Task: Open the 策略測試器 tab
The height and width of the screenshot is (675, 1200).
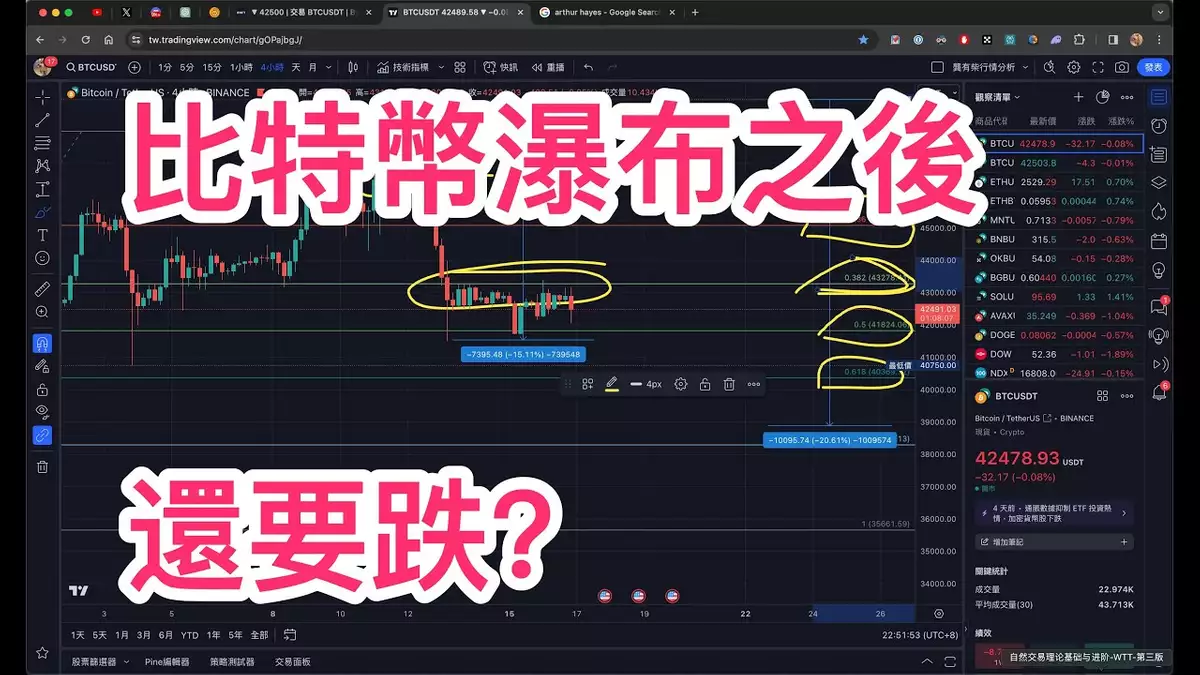Action: pyautogui.click(x=232, y=661)
